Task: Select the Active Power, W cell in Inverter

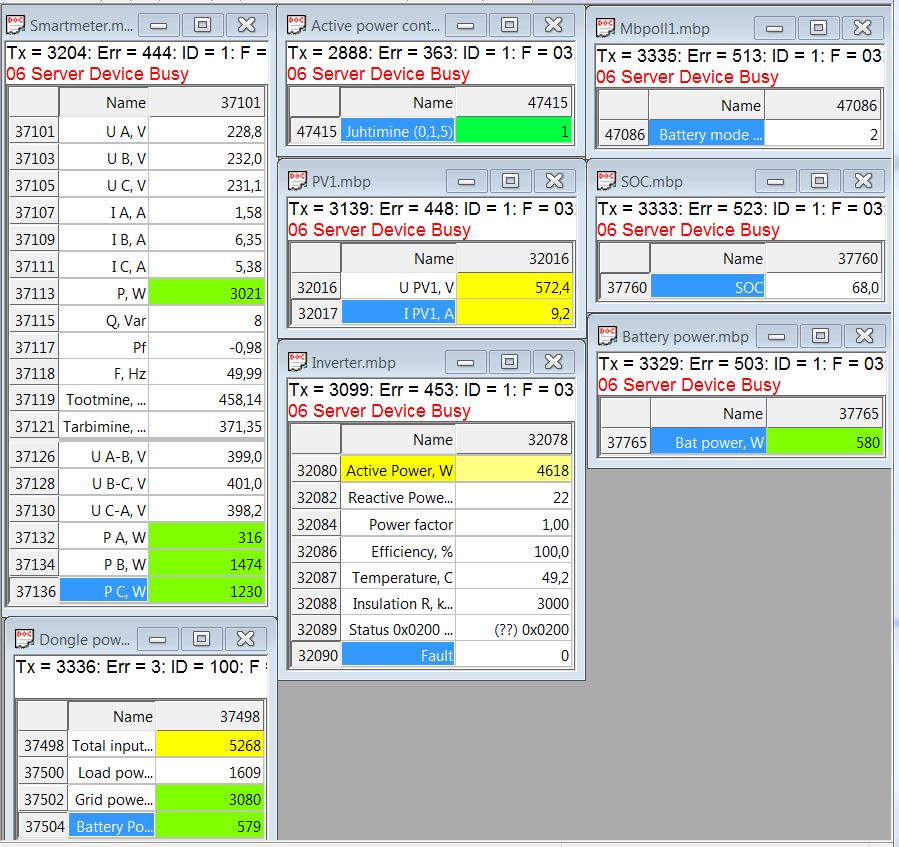Action: tap(398, 470)
